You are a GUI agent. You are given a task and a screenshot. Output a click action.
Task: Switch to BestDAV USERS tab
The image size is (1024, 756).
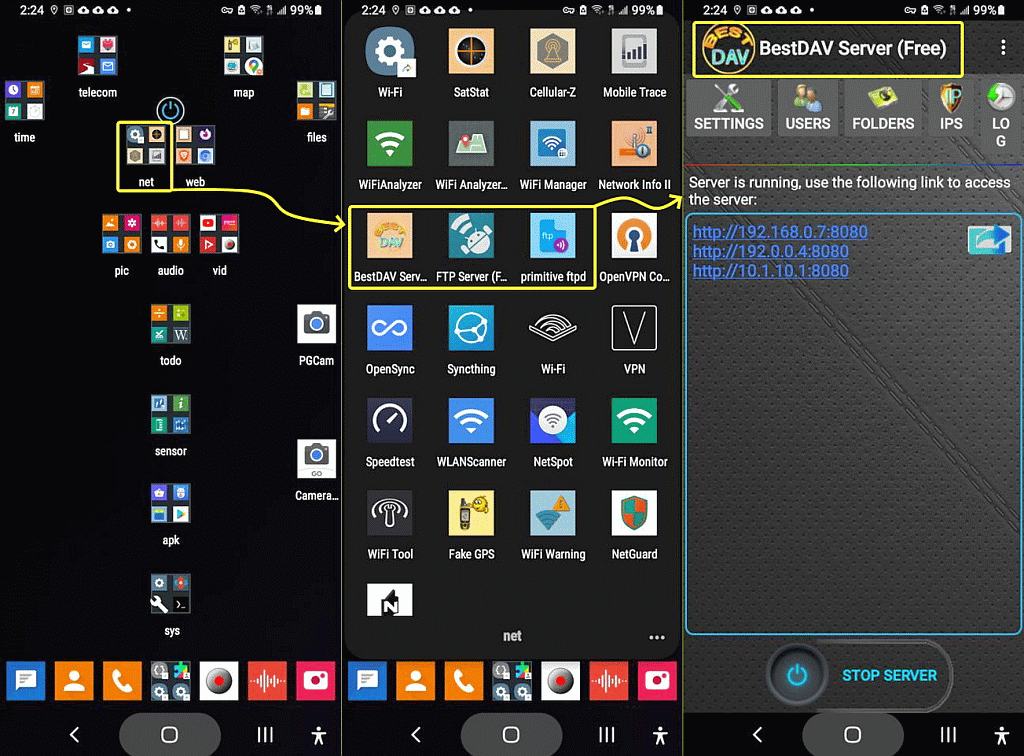coord(808,108)
